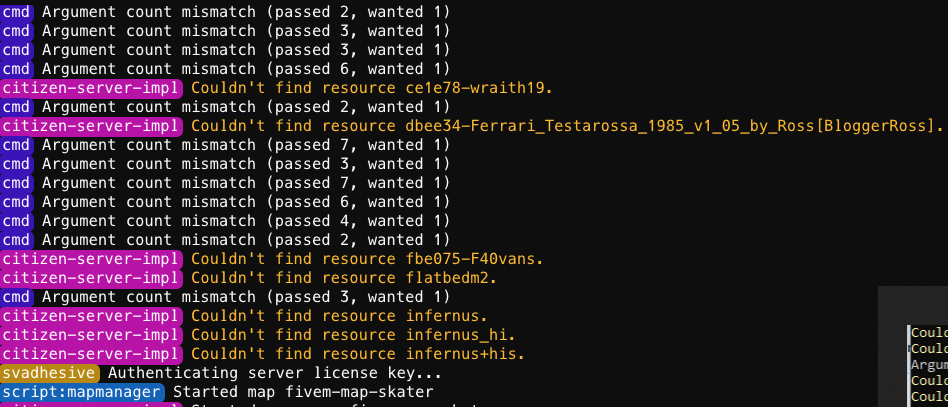Select the fbe075-F40vans resource name

coord(469,259)
